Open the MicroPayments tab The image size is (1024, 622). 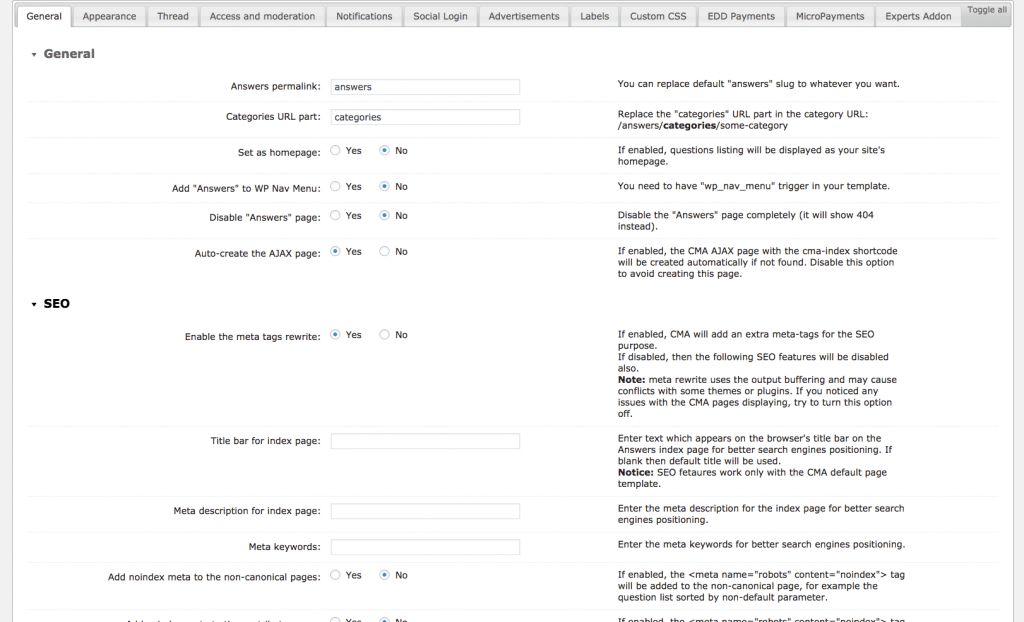829,16
